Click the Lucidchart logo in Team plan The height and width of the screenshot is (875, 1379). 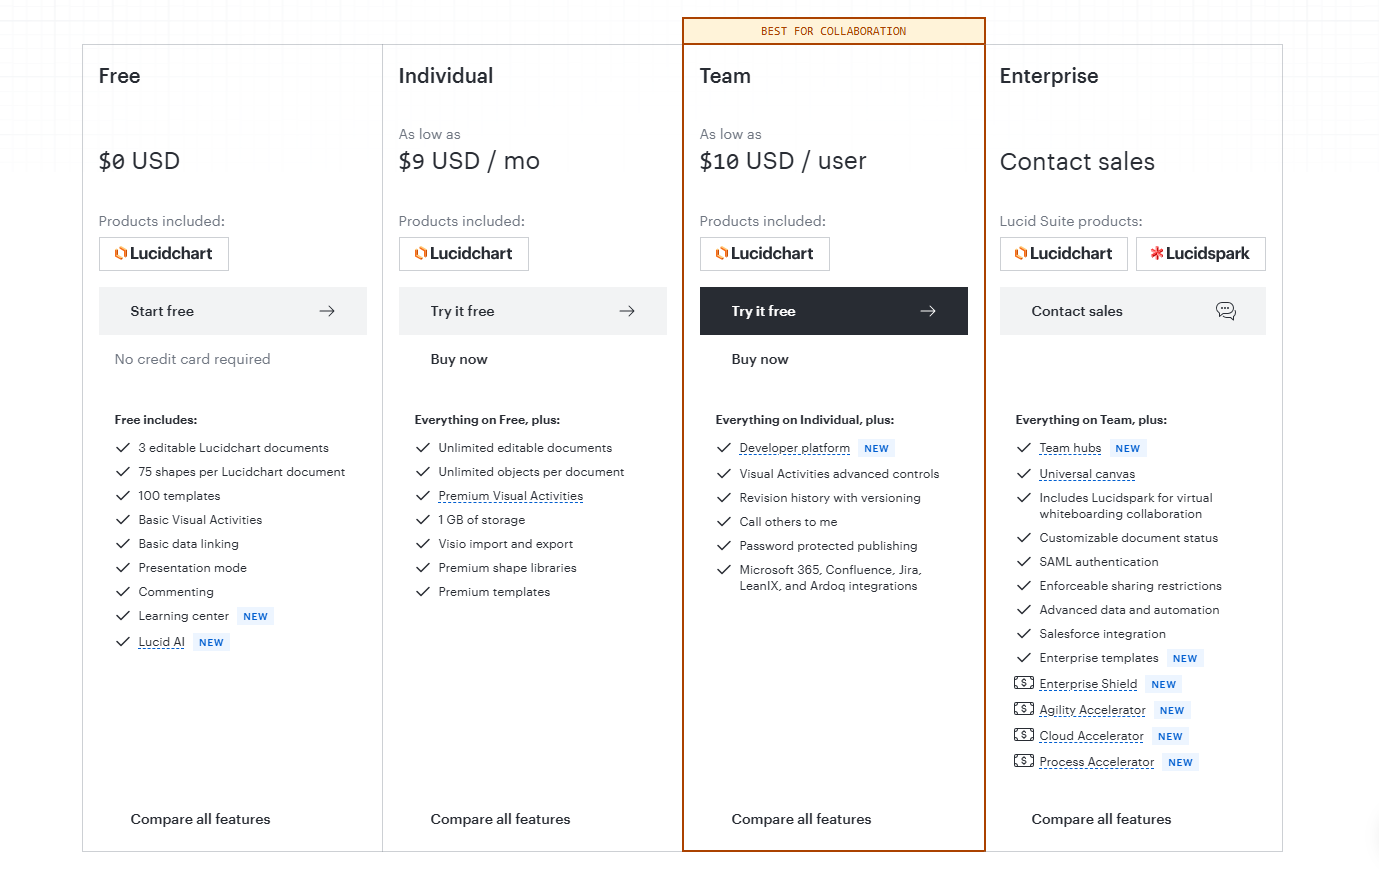pos(765,254)
